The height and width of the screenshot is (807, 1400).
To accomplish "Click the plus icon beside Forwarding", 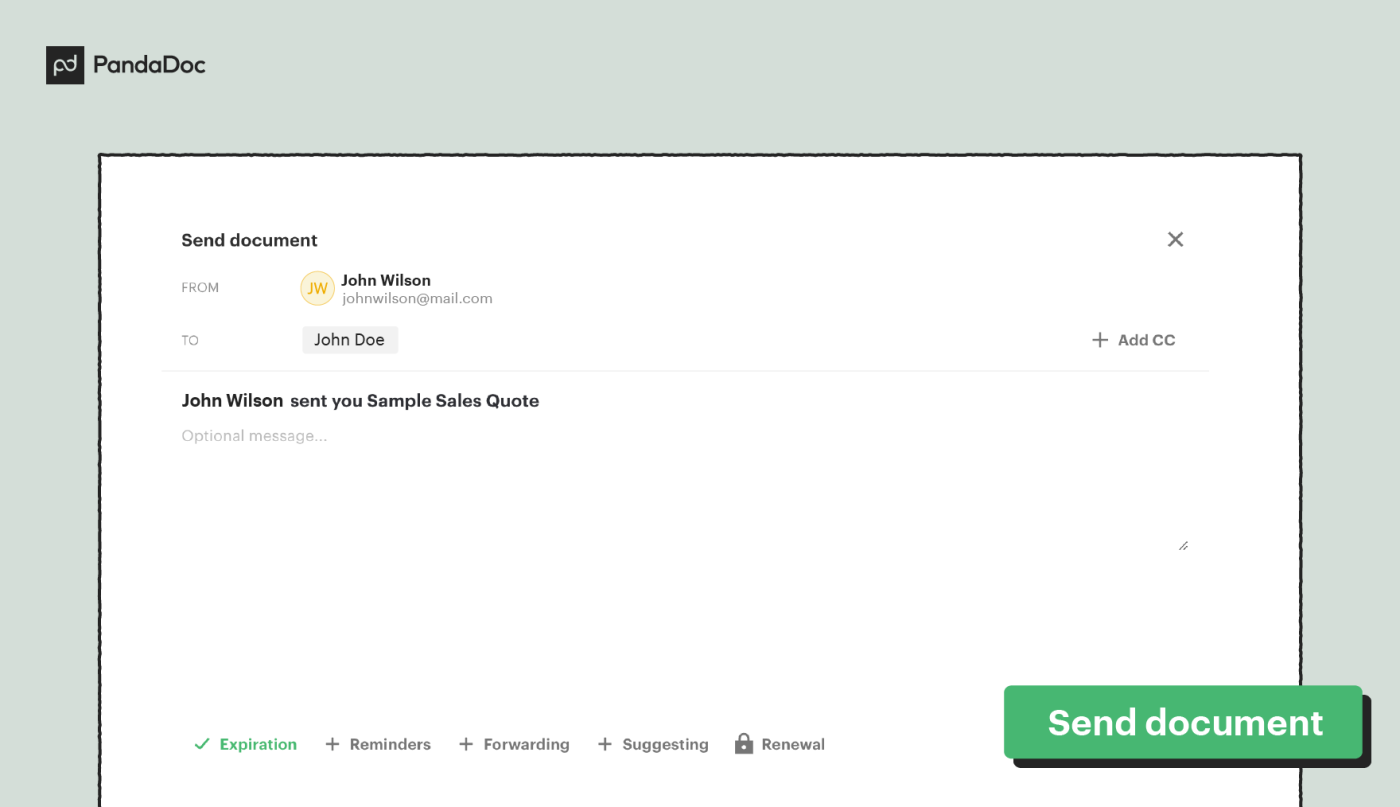I will coord(466,744).
